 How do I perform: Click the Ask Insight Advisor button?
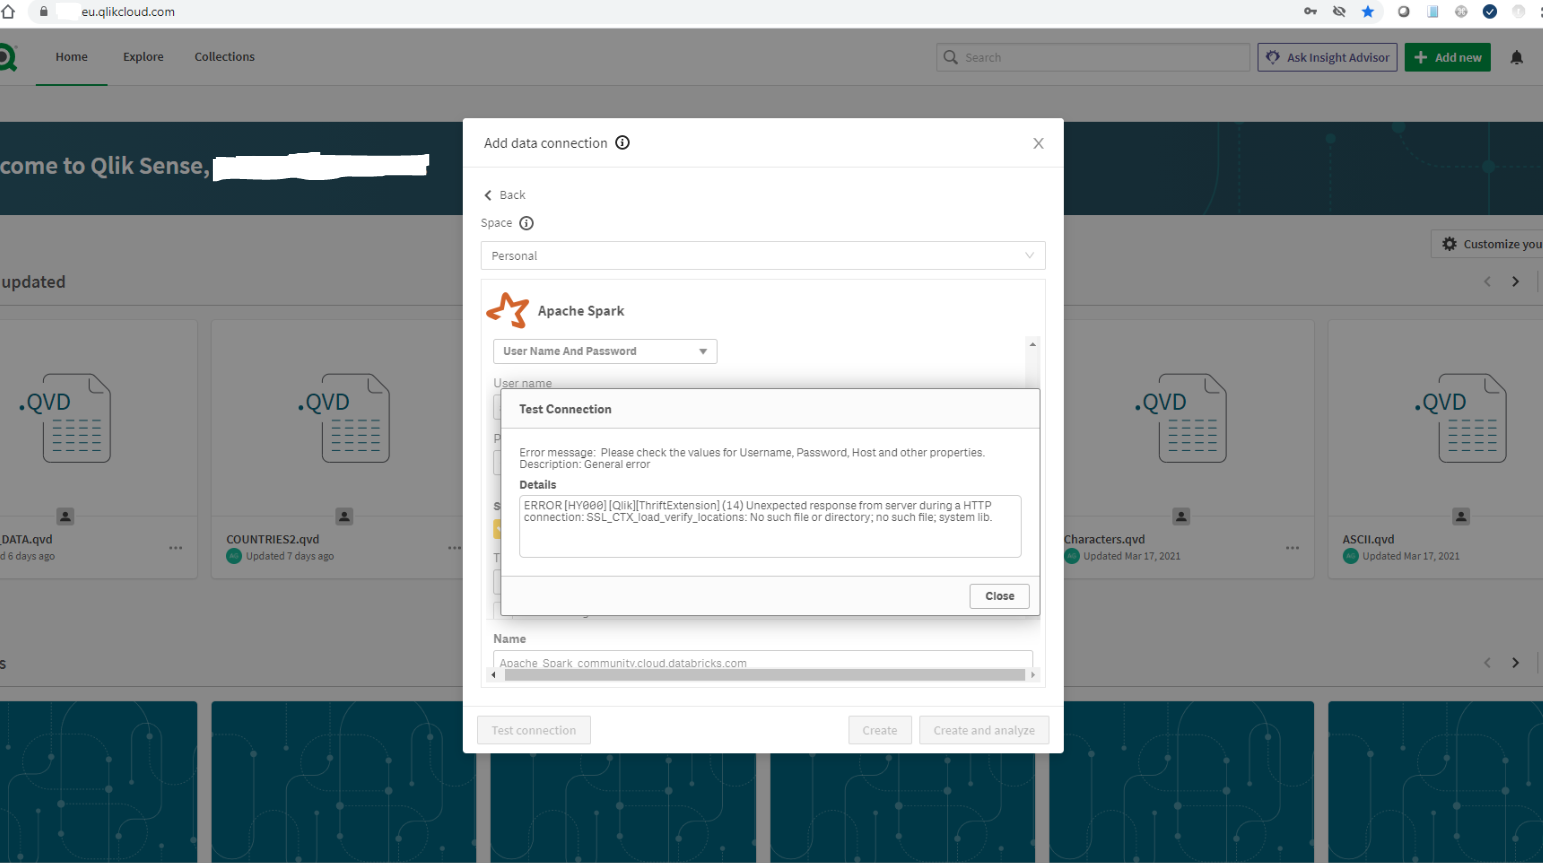click(x=1327, y=57)
